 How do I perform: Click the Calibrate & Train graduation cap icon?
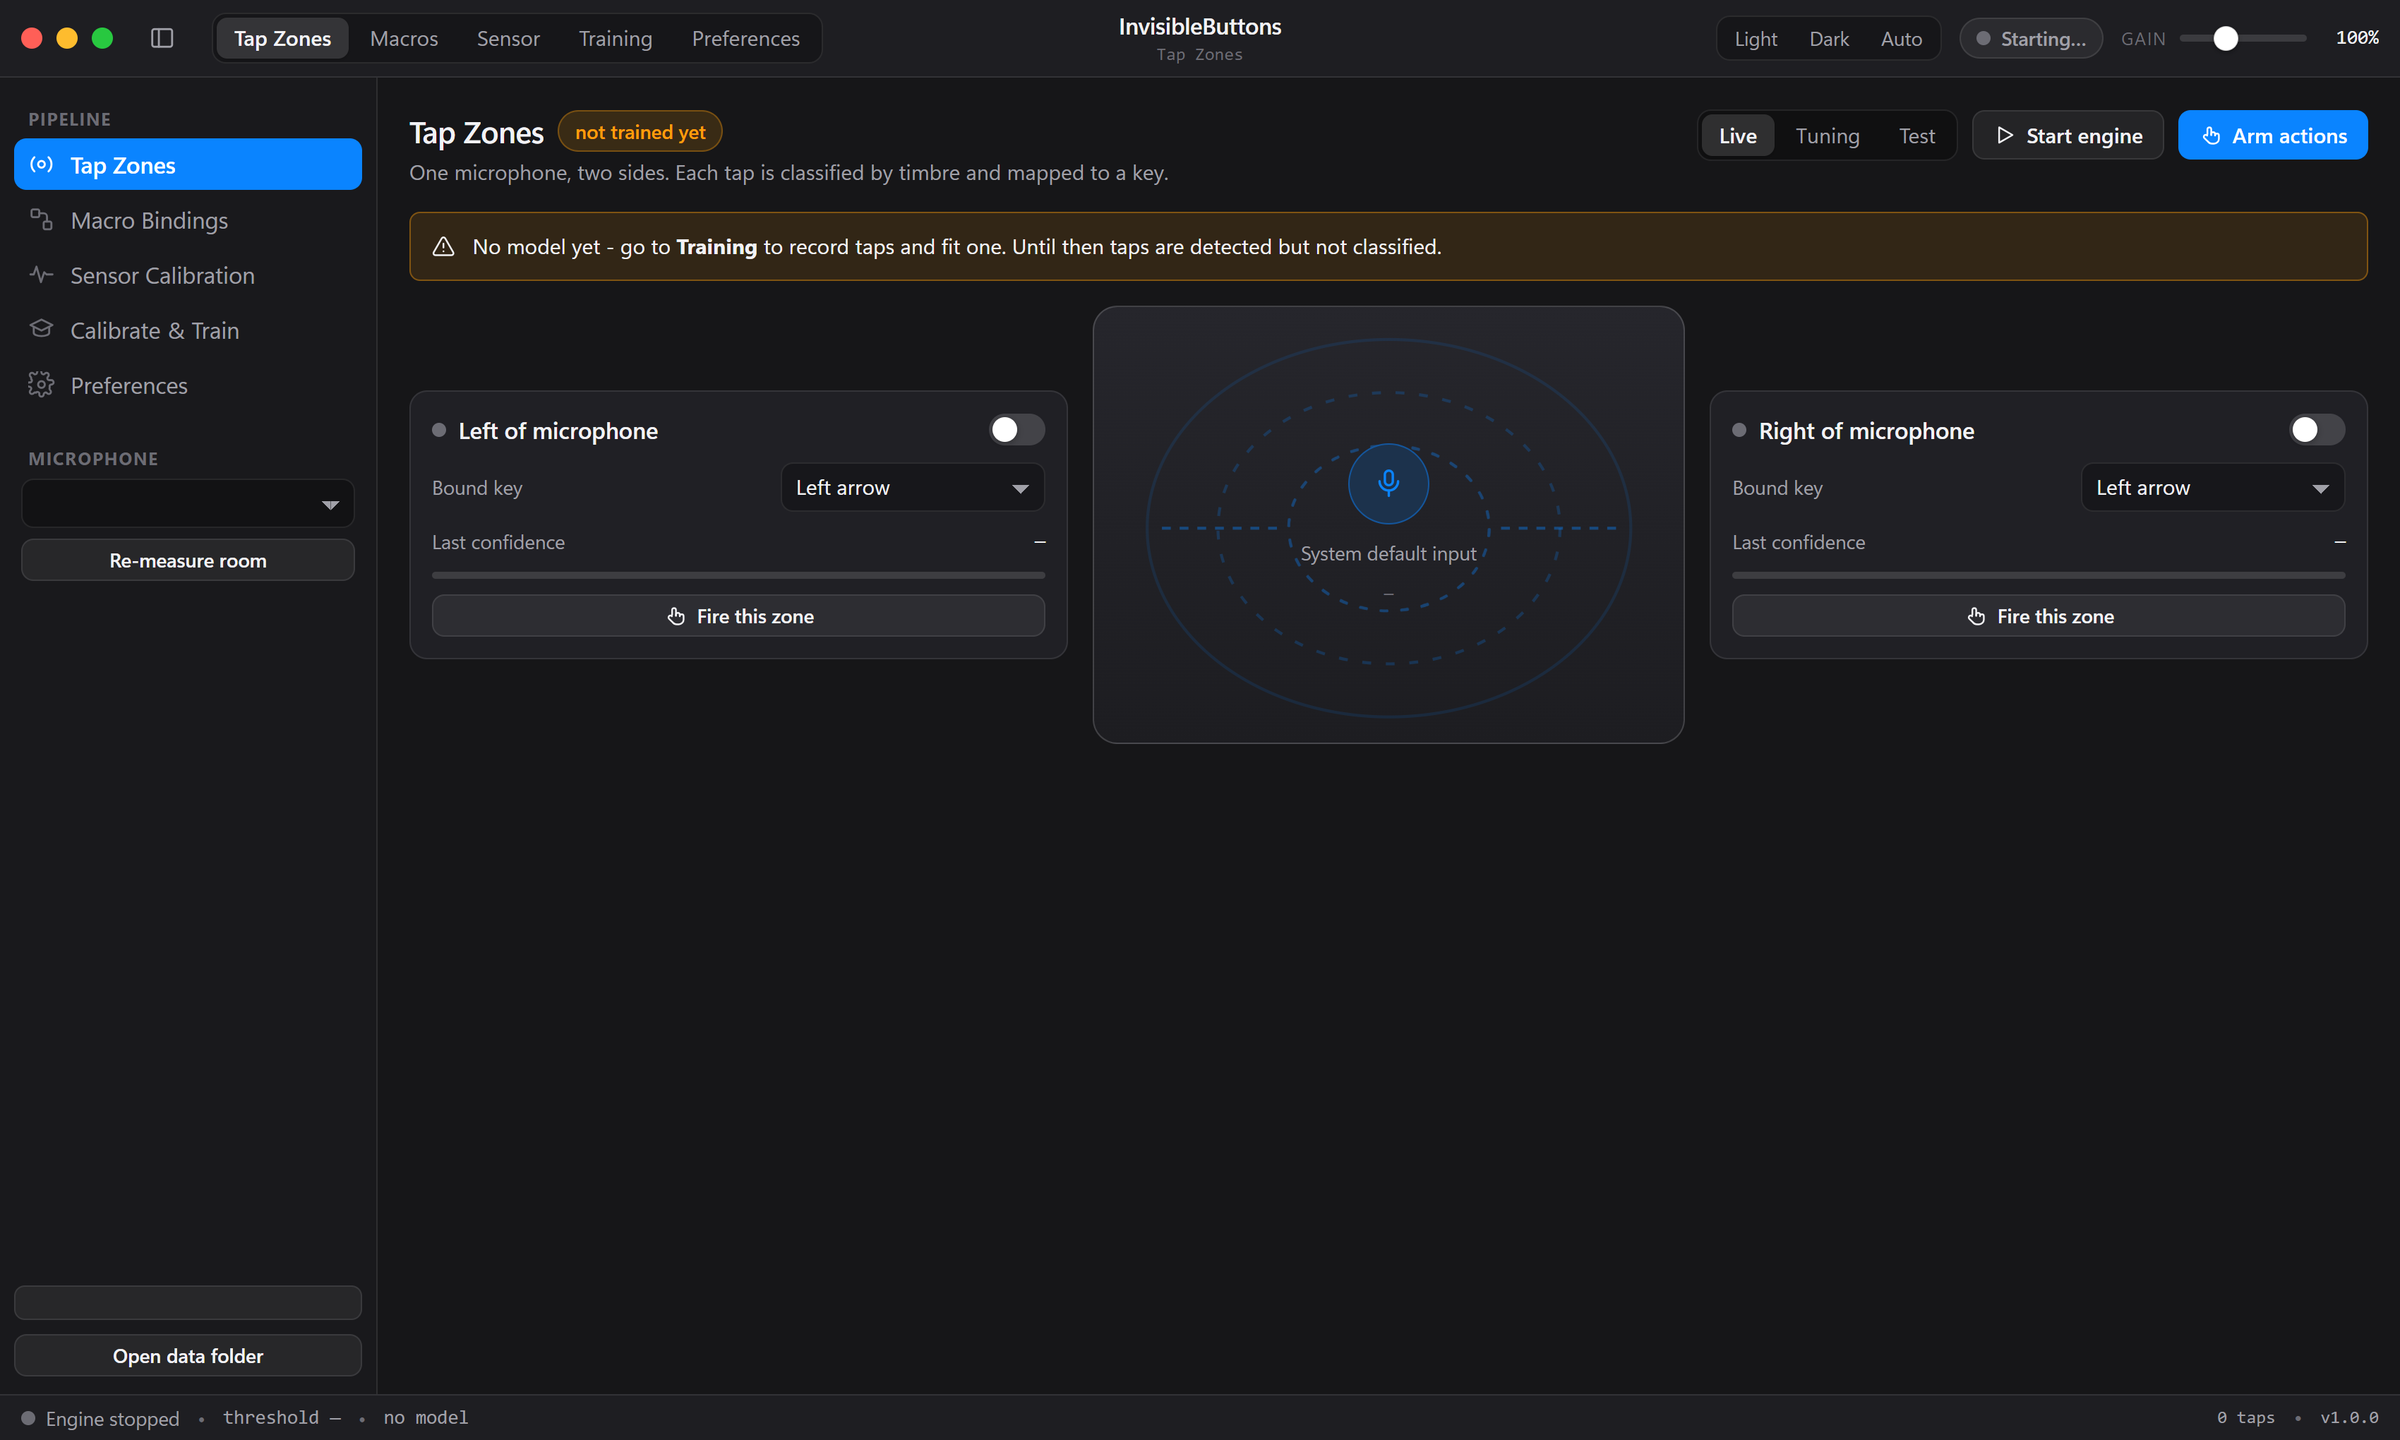[42, 329]
